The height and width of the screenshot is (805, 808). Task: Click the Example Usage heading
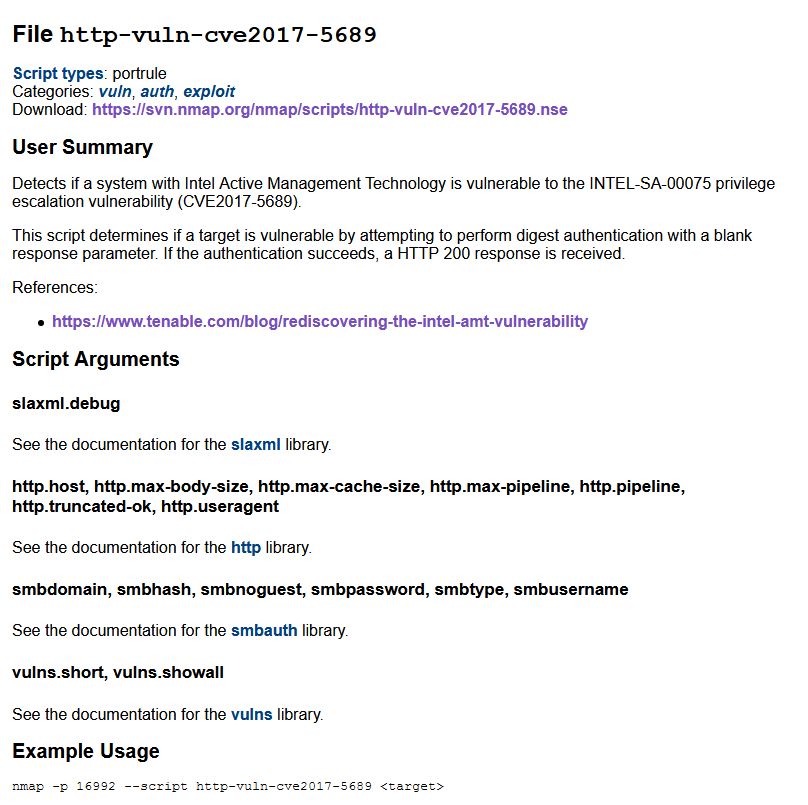(86, 751)
